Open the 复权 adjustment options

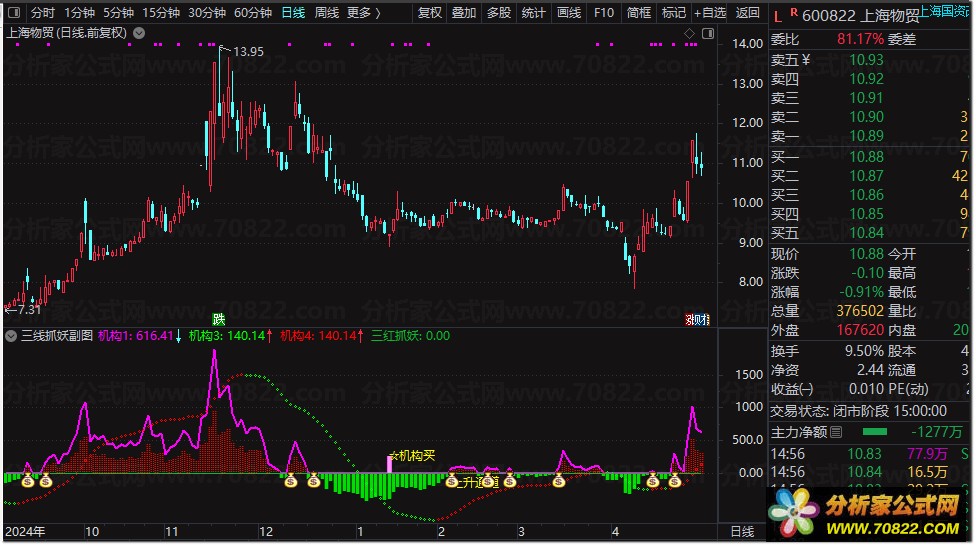tap(429, 12)
